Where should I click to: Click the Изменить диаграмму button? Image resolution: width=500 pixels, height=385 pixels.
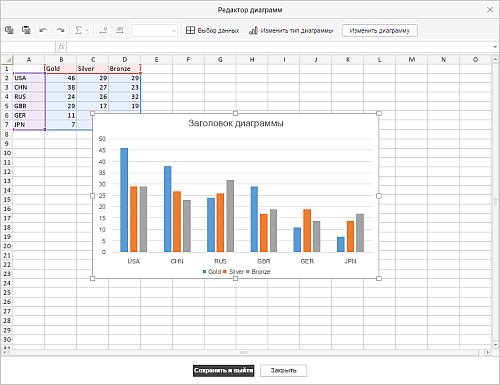(x=380, y=31)
